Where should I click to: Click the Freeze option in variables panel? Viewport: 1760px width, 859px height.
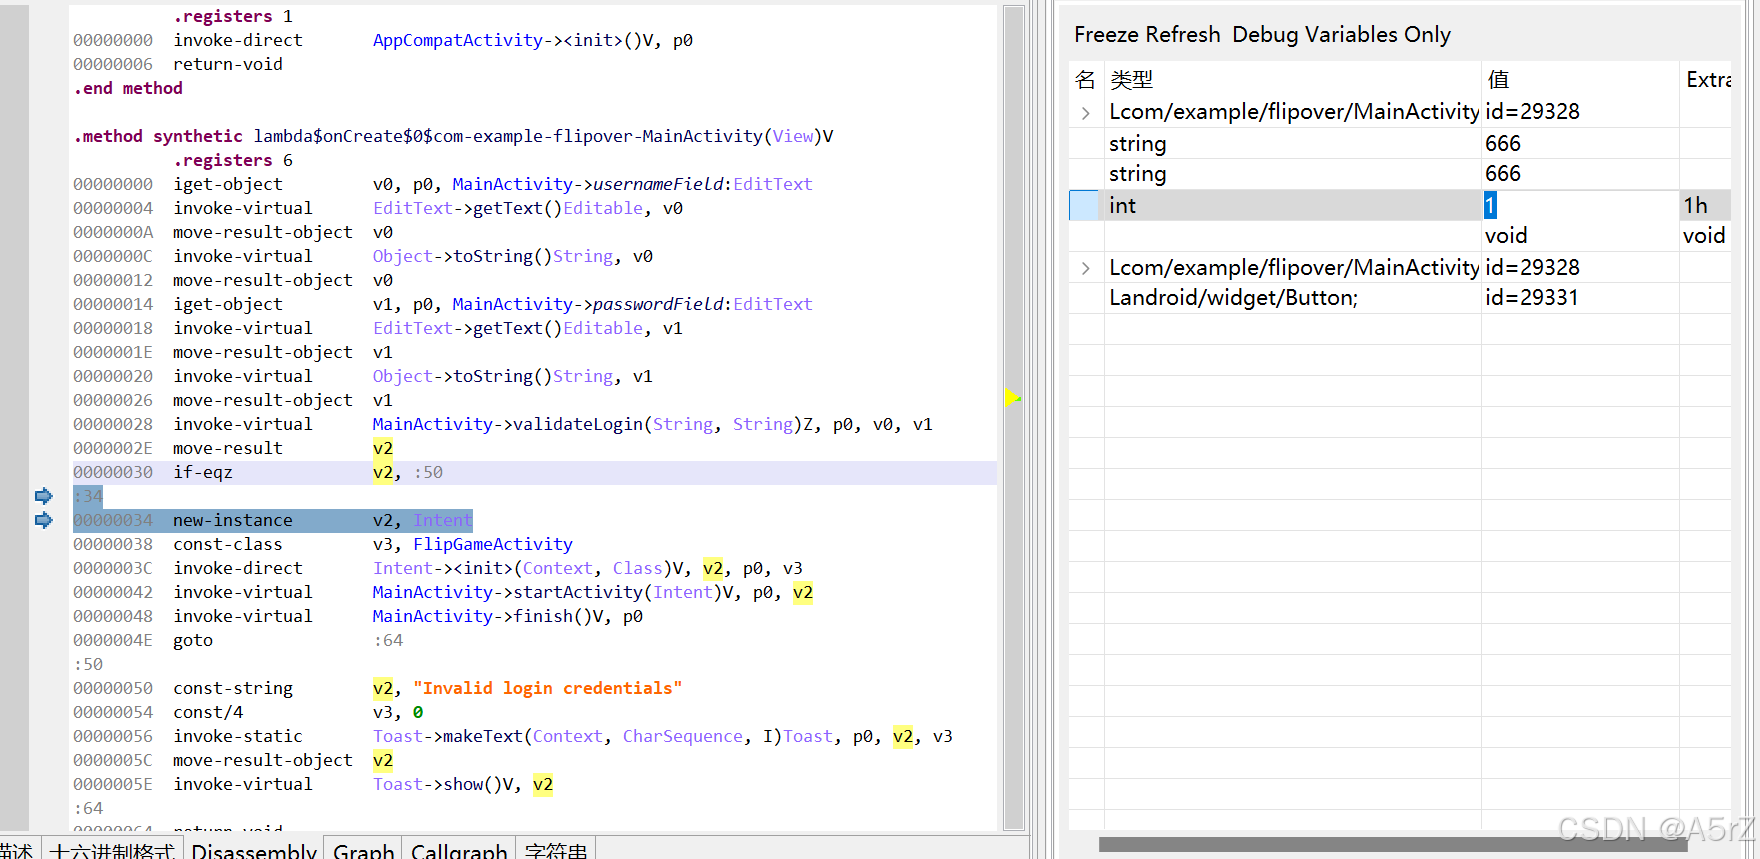pyautogui.click(x=1107, y=34)
